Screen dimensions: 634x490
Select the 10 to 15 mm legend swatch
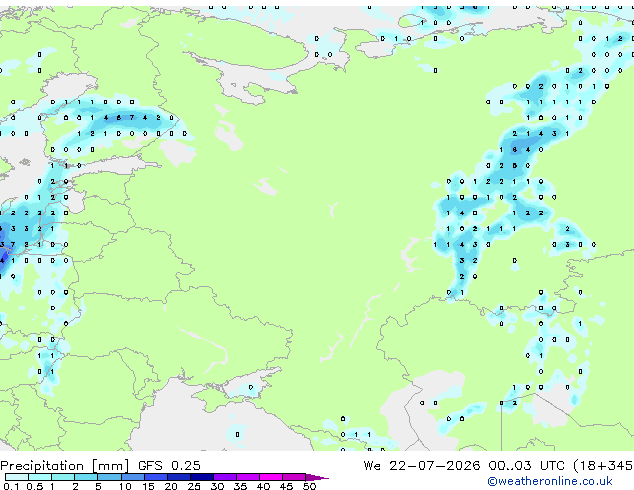coord(132,477)
